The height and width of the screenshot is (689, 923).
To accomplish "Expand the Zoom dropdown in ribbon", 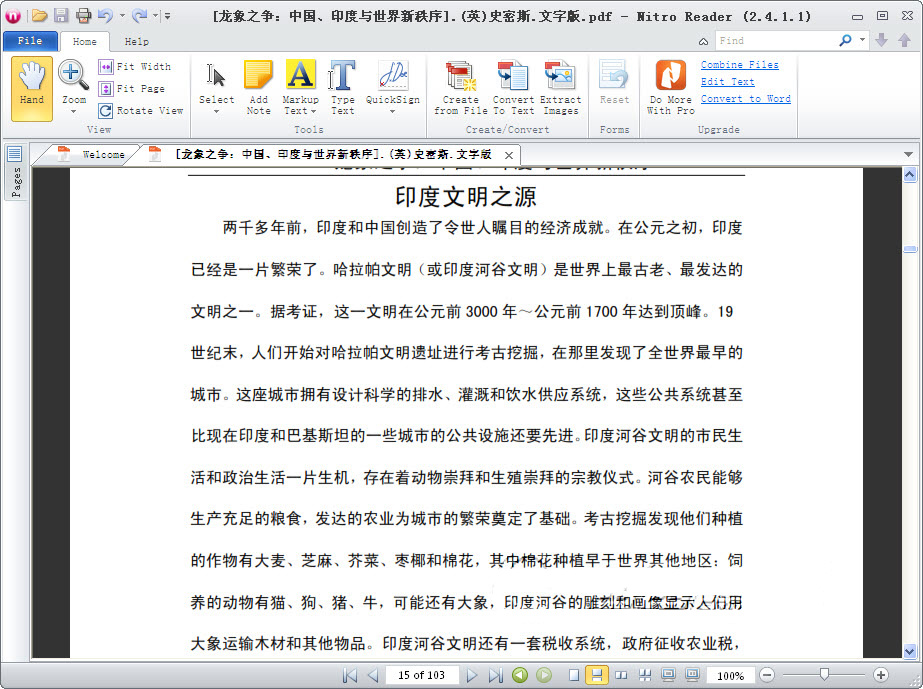I will (73, 111).
